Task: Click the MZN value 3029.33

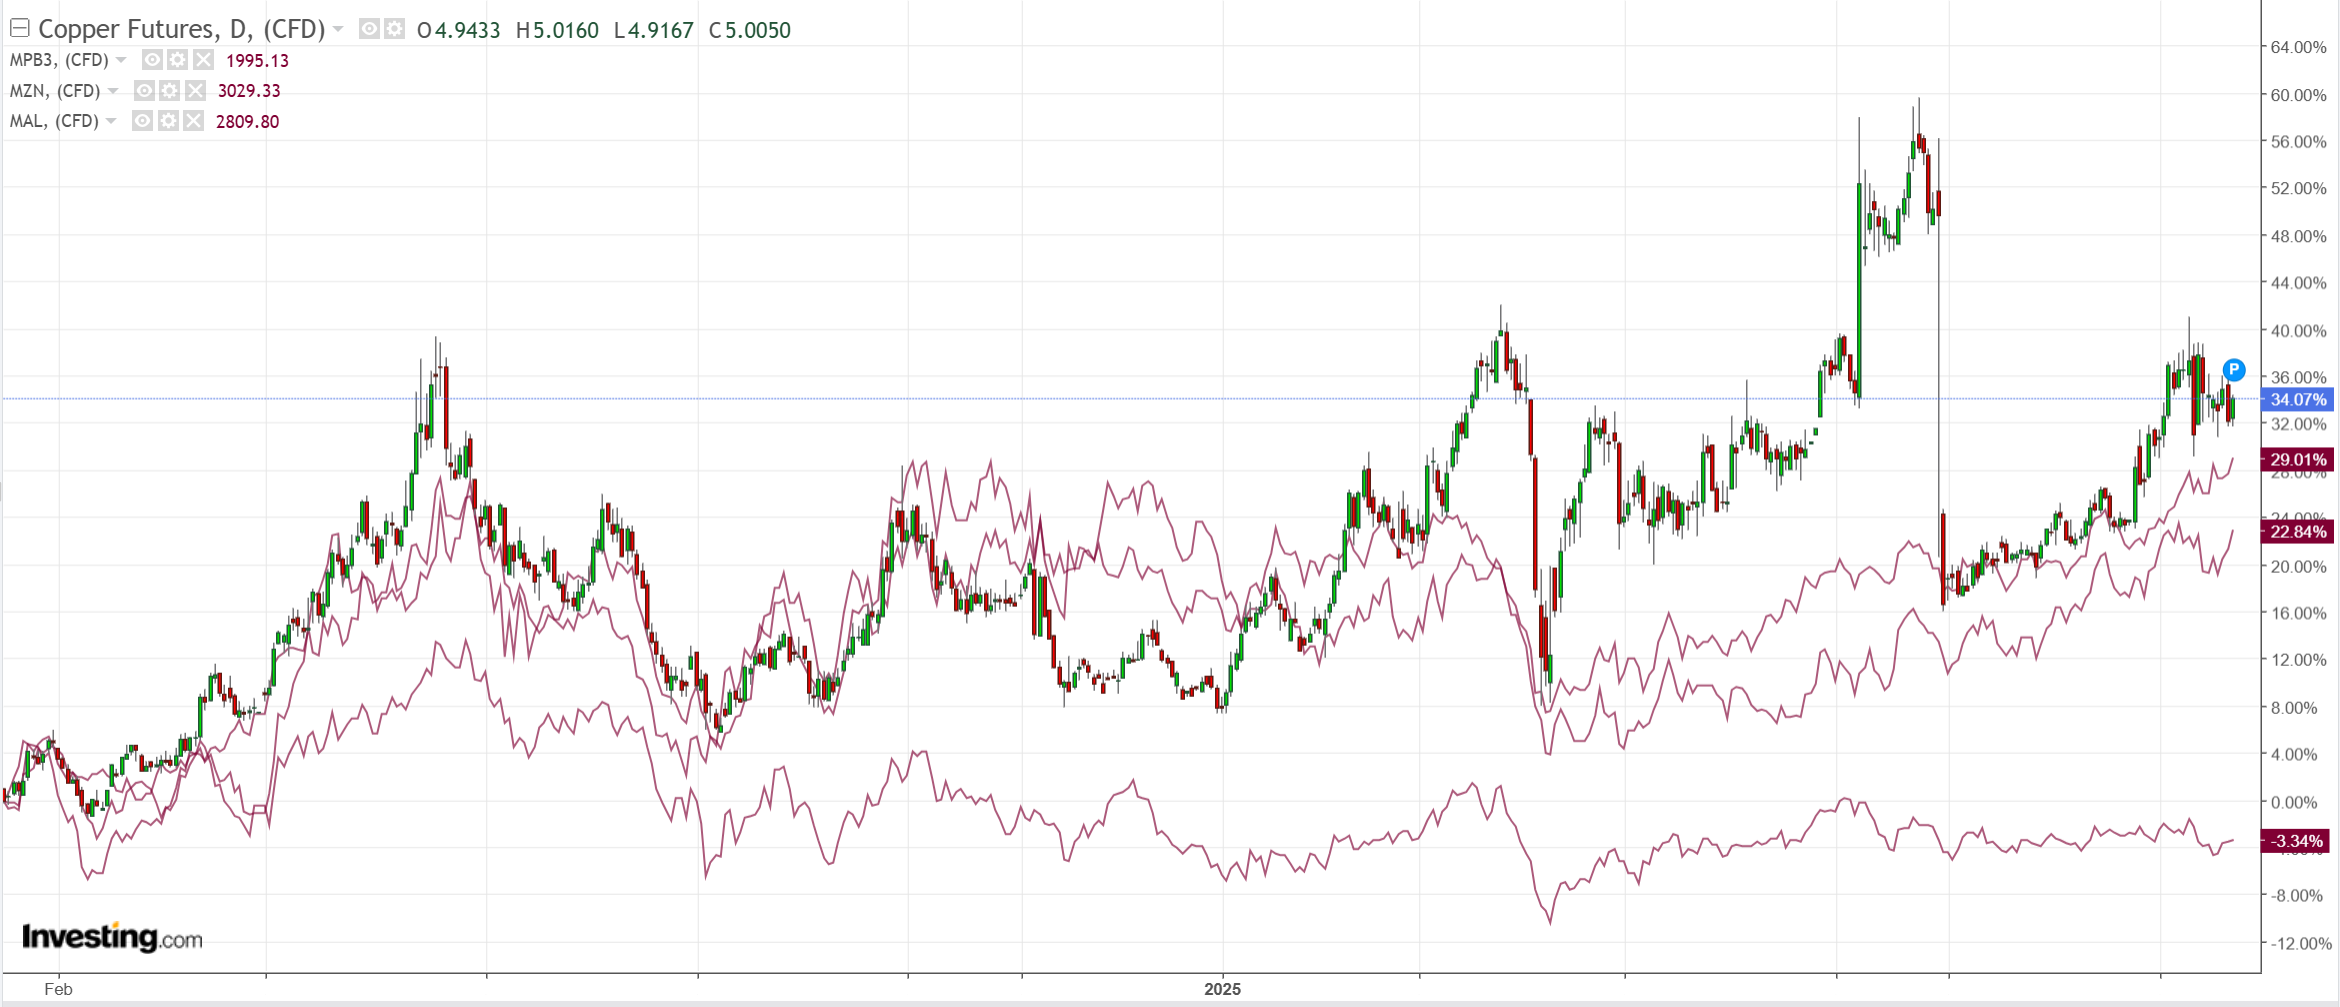Action: coord(249,91)
